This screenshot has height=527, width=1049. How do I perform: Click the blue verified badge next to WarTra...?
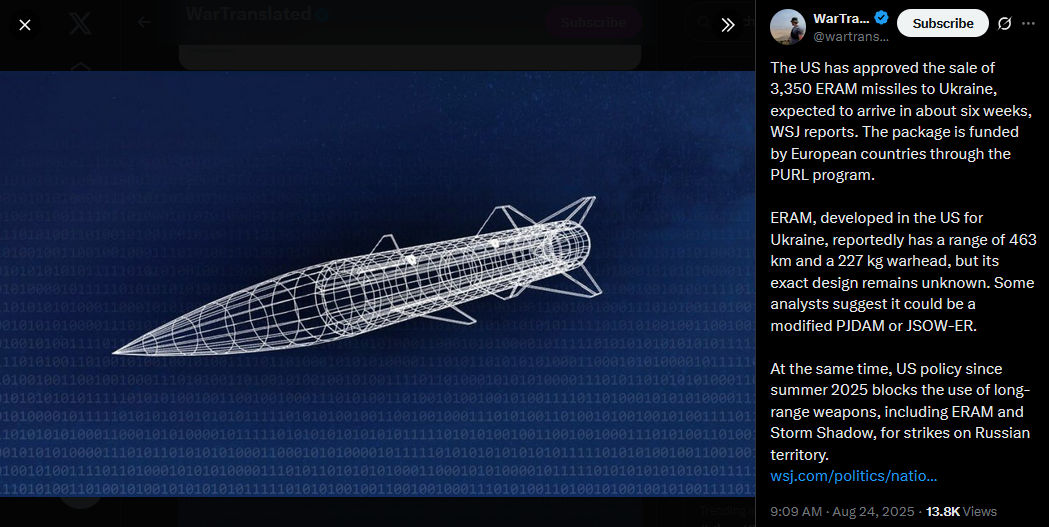pyautogui.click(x=882, y=18)
